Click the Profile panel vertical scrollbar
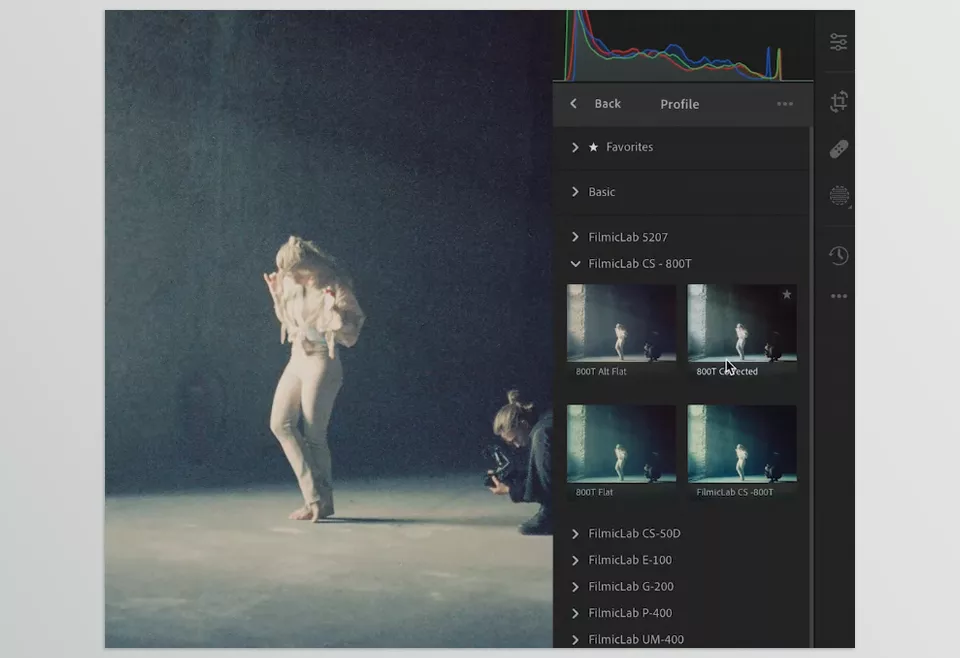Viewport: 960px width, 658px height. 811,386
